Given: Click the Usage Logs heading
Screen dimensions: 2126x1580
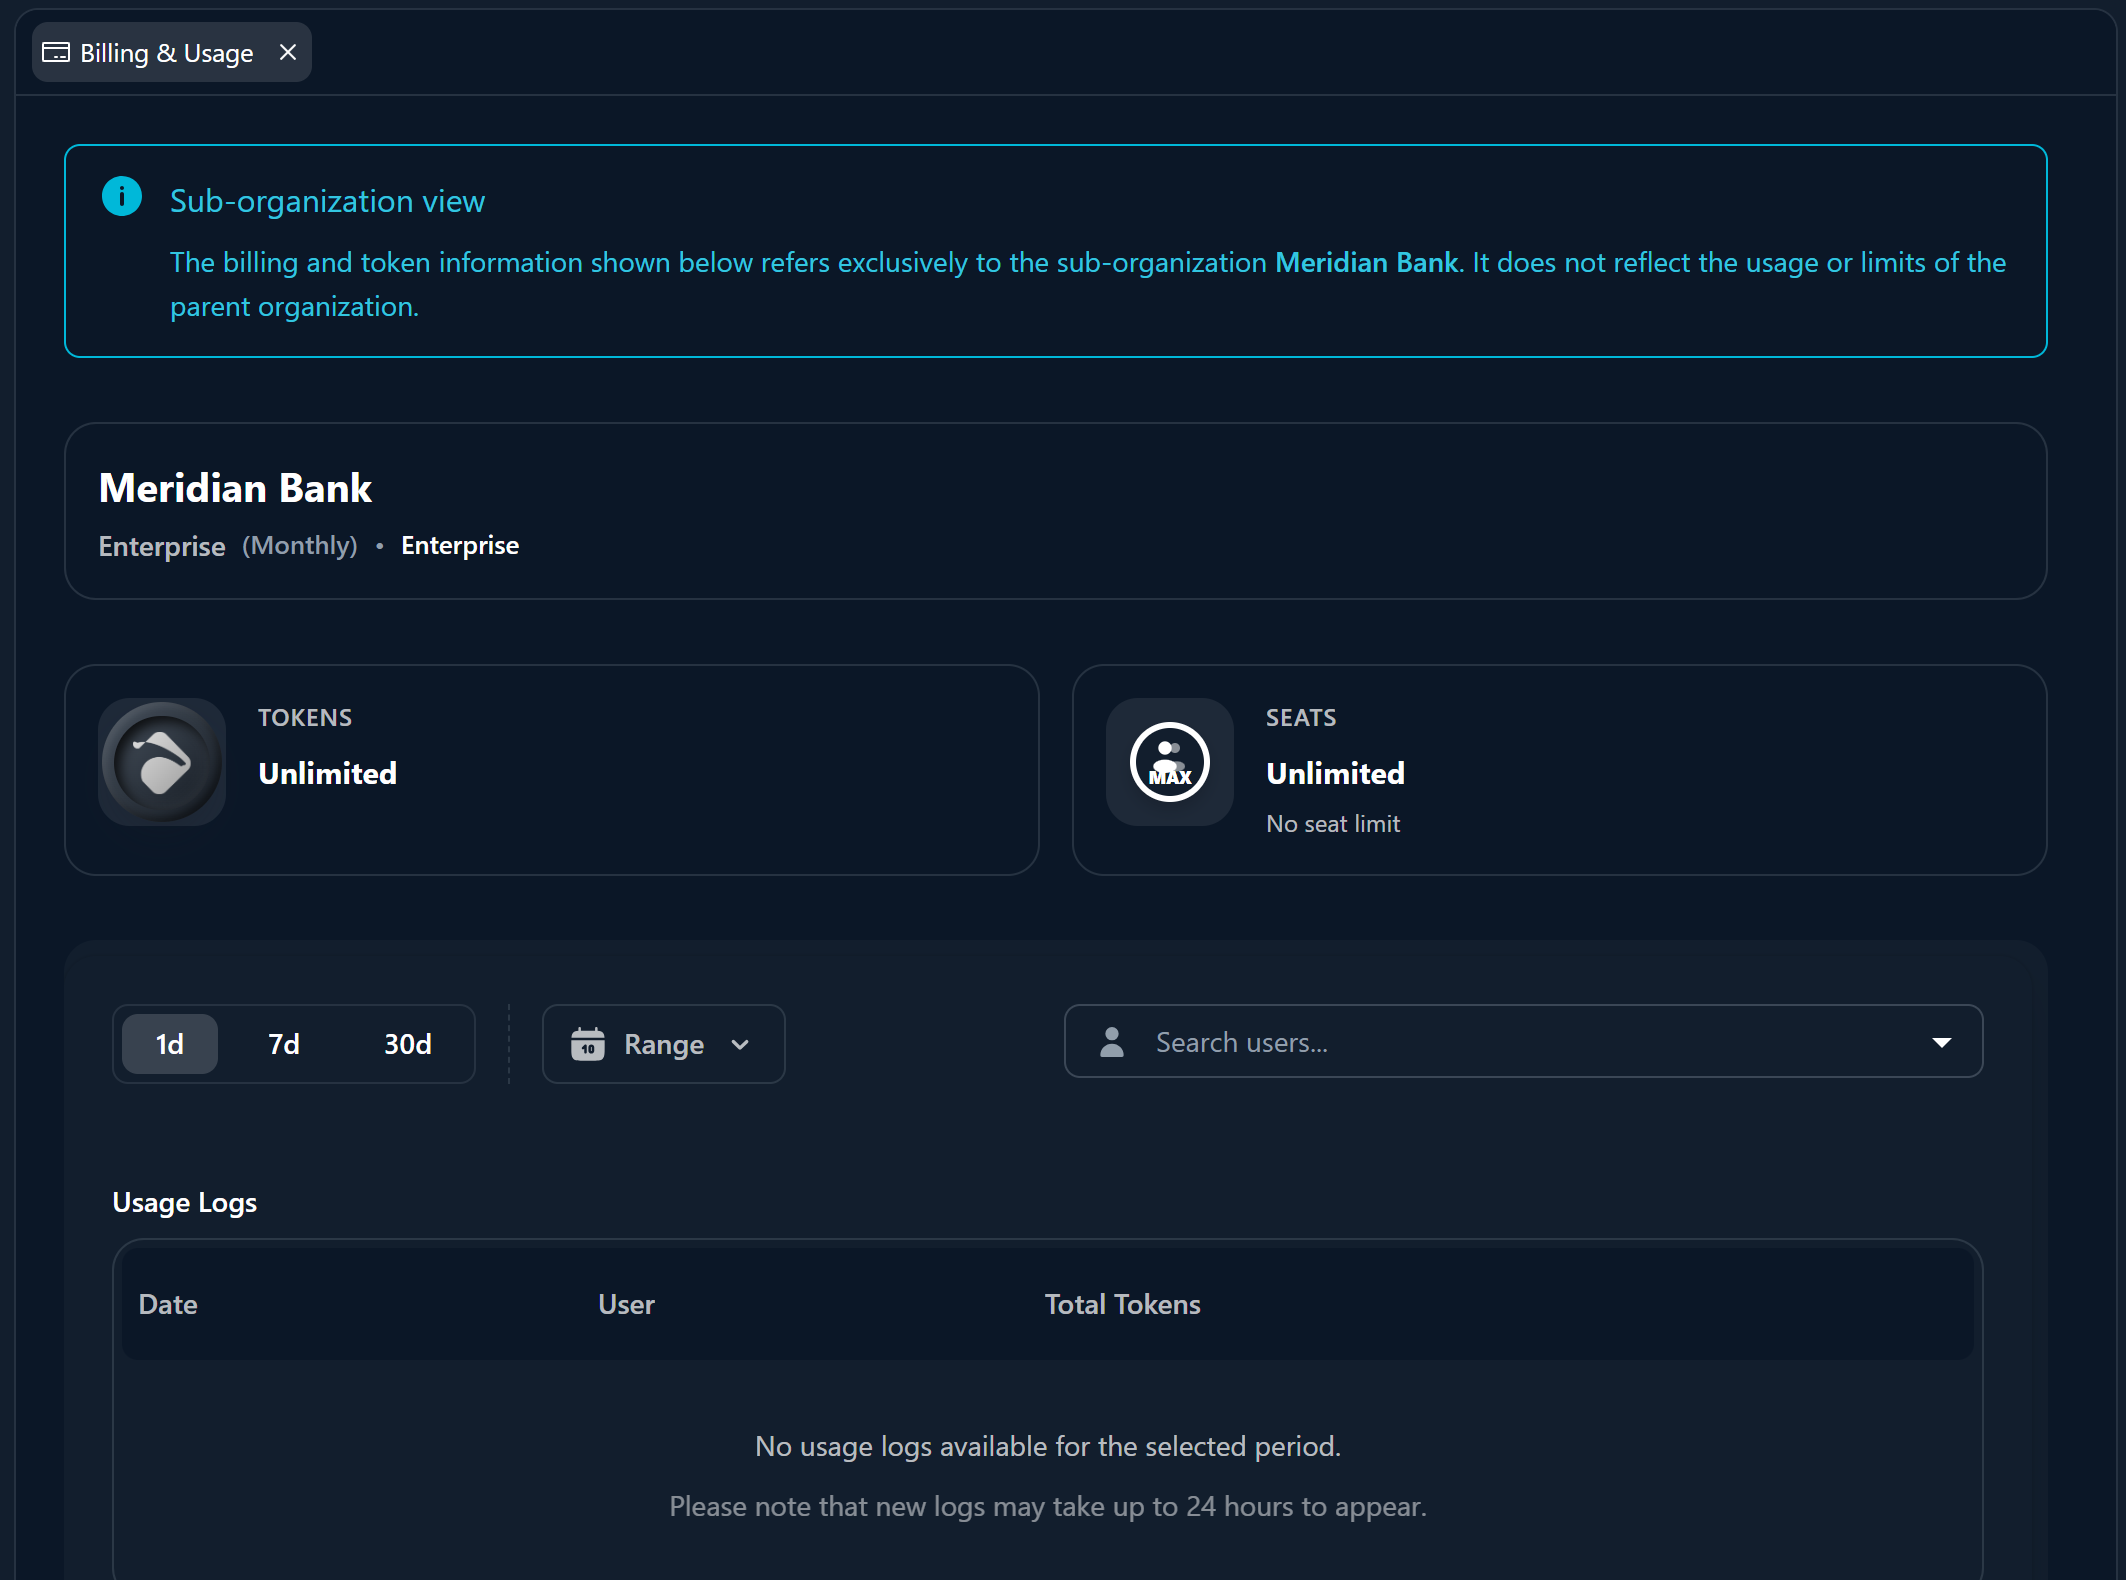Looking at the screenshot, I should [x=185, y=1202].
